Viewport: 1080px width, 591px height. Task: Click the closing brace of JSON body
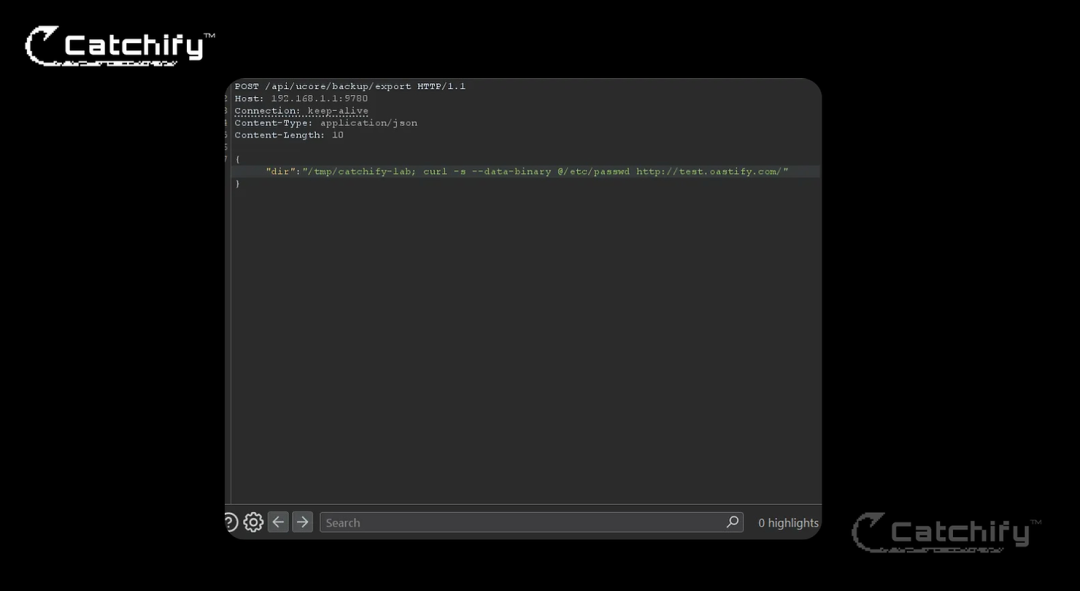point(238,184)
